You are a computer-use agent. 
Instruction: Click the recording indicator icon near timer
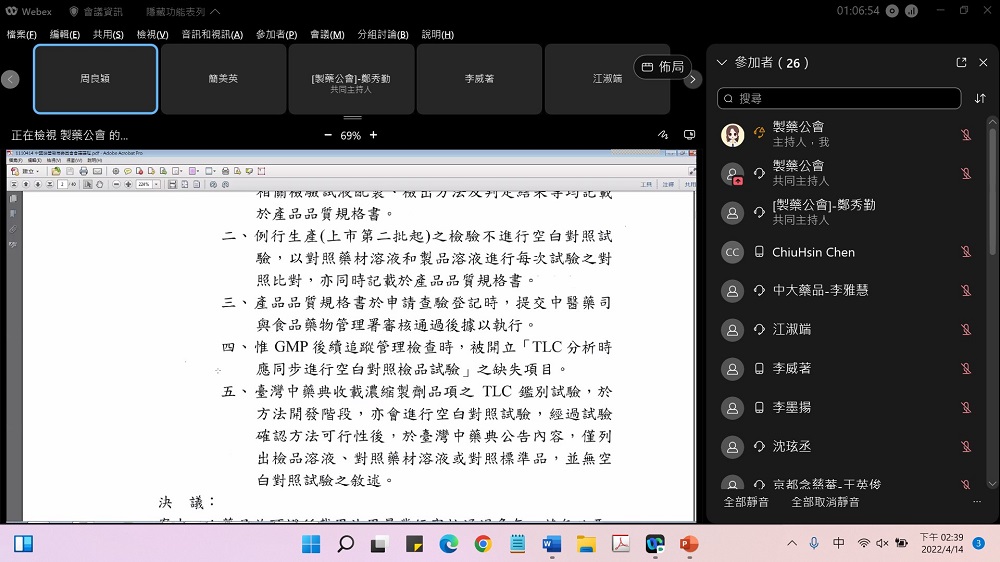pos(892,11)
